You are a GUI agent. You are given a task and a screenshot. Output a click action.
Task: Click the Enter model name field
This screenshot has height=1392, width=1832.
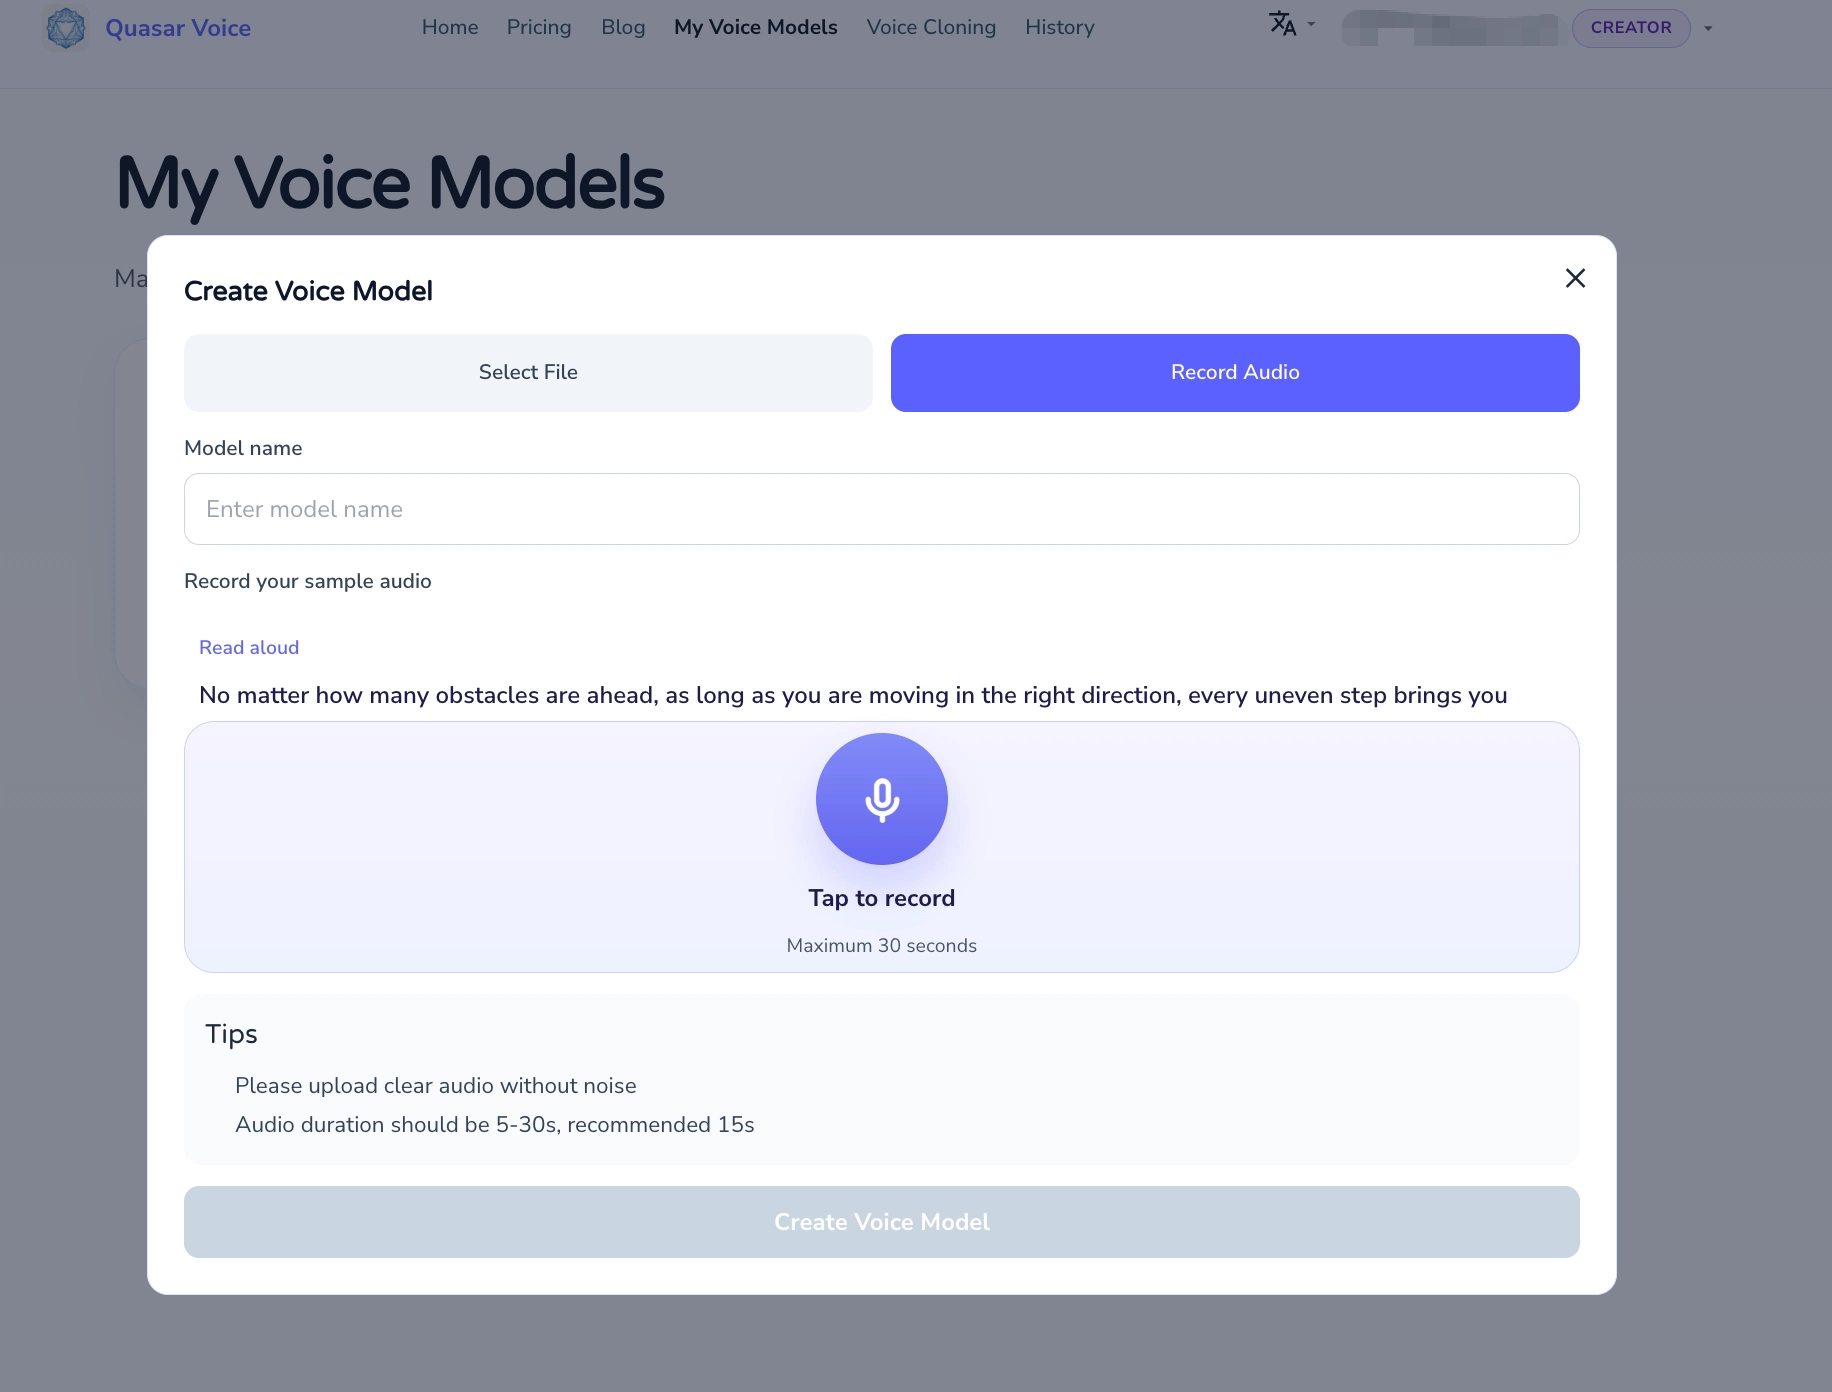[881, 509]
